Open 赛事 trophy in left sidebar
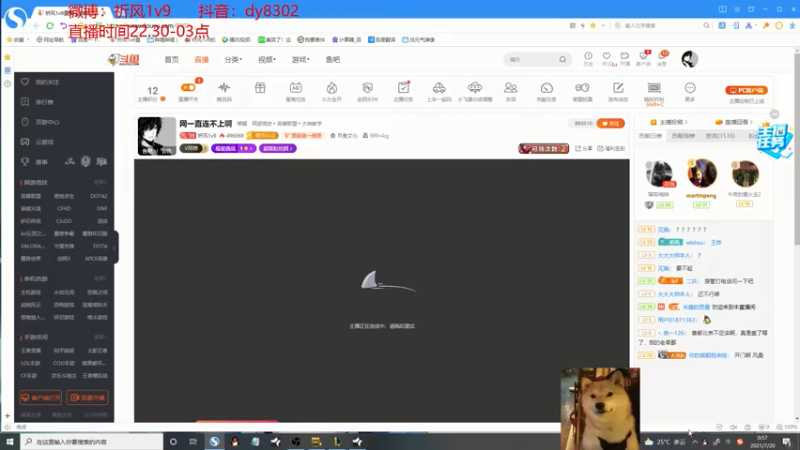Image resolution: width=800 pixels, height=450 pixels. point(35,162)
